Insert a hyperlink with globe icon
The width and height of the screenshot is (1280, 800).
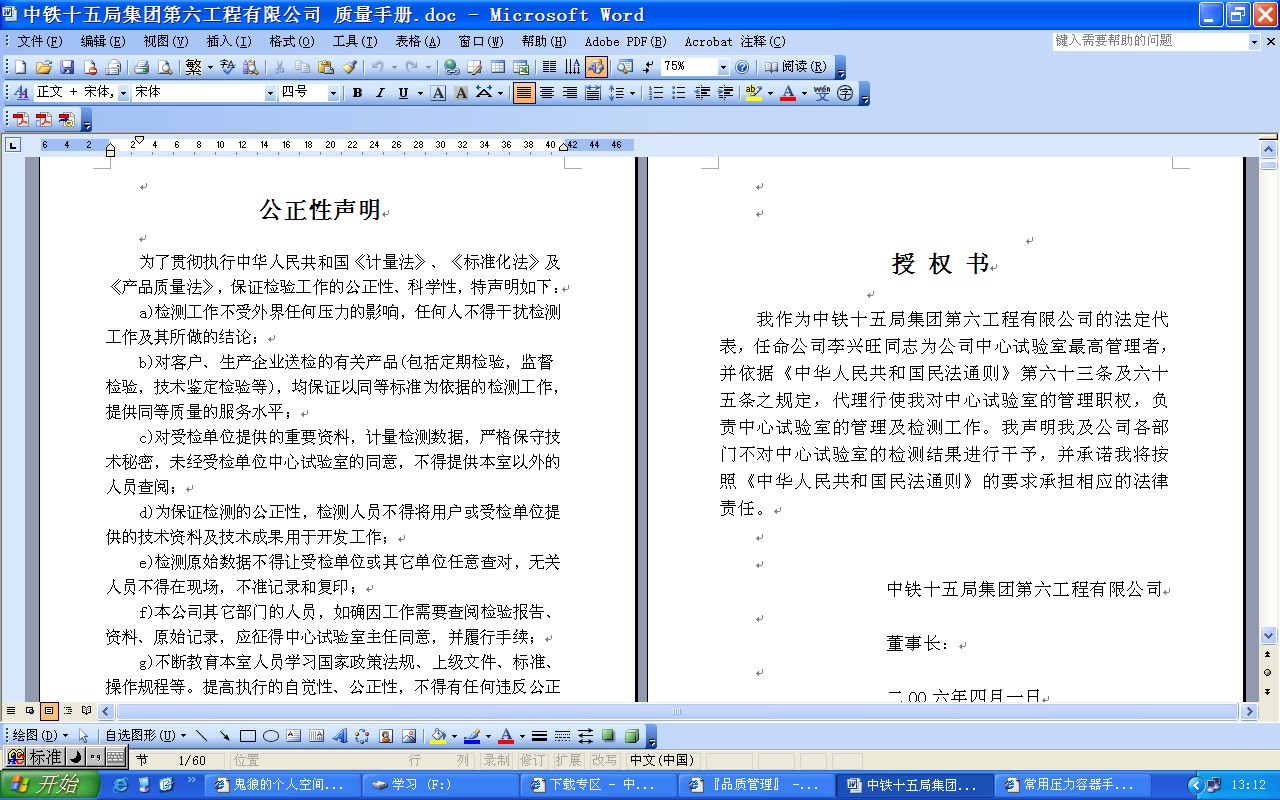(451, 67)
